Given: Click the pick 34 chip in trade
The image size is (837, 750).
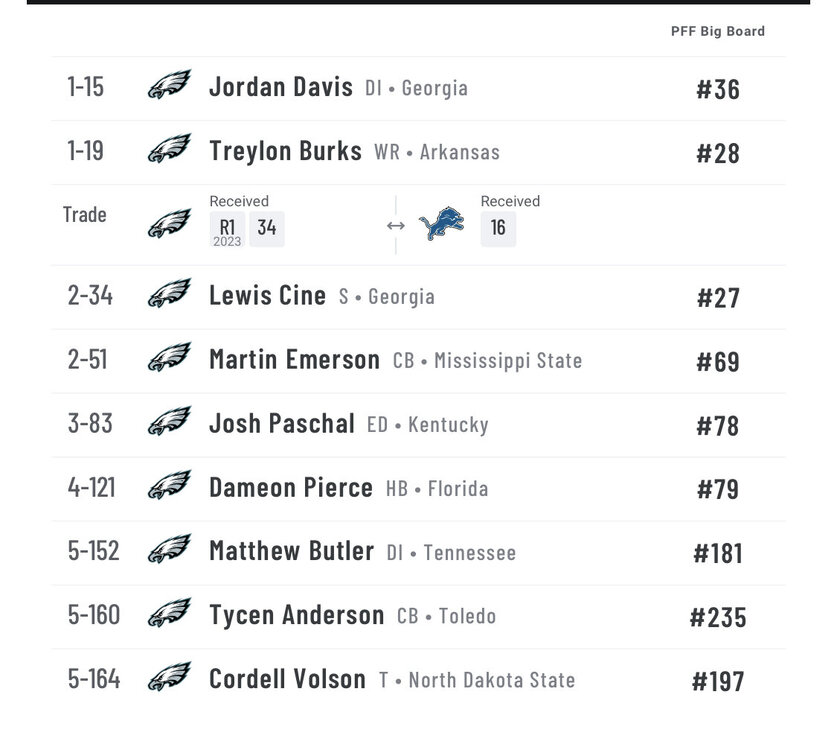Looking at the screenshot, I should coord(267,228).
